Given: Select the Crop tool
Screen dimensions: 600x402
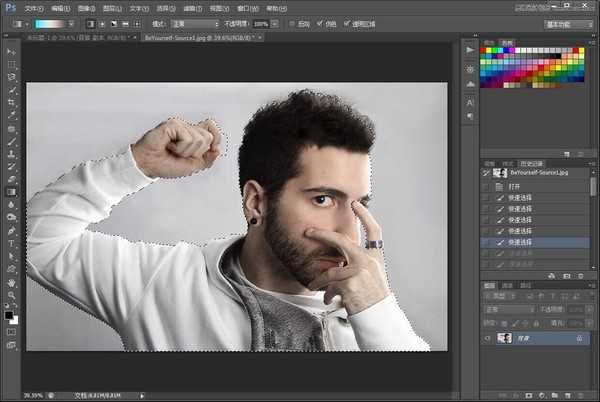Looking at the screenshot, I should (12, 102).
